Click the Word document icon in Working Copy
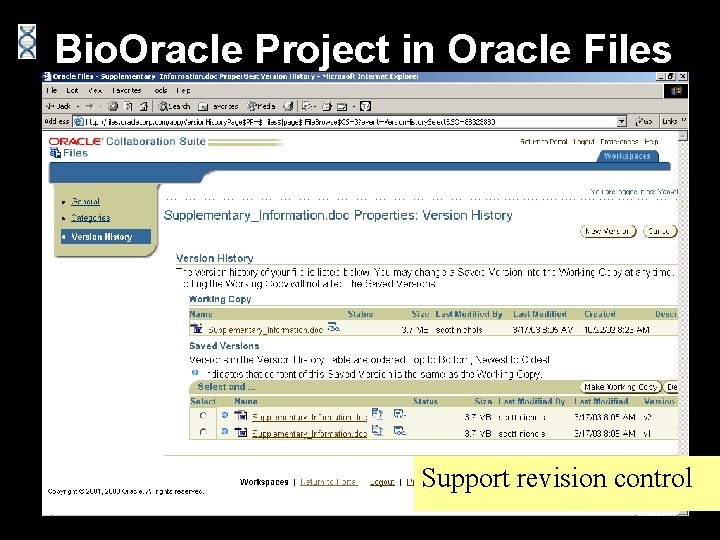 coord(196,329)
